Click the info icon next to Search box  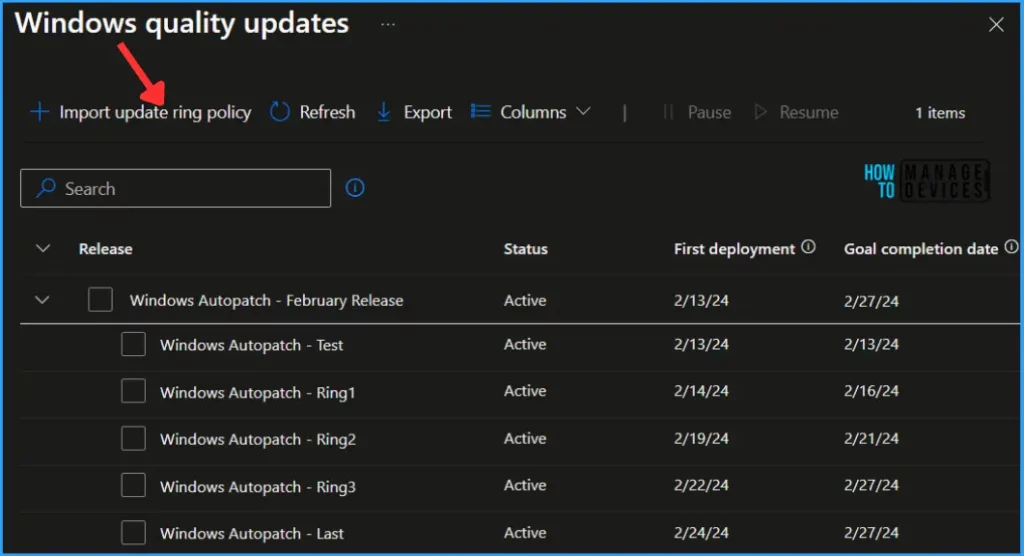click(355, 188)
